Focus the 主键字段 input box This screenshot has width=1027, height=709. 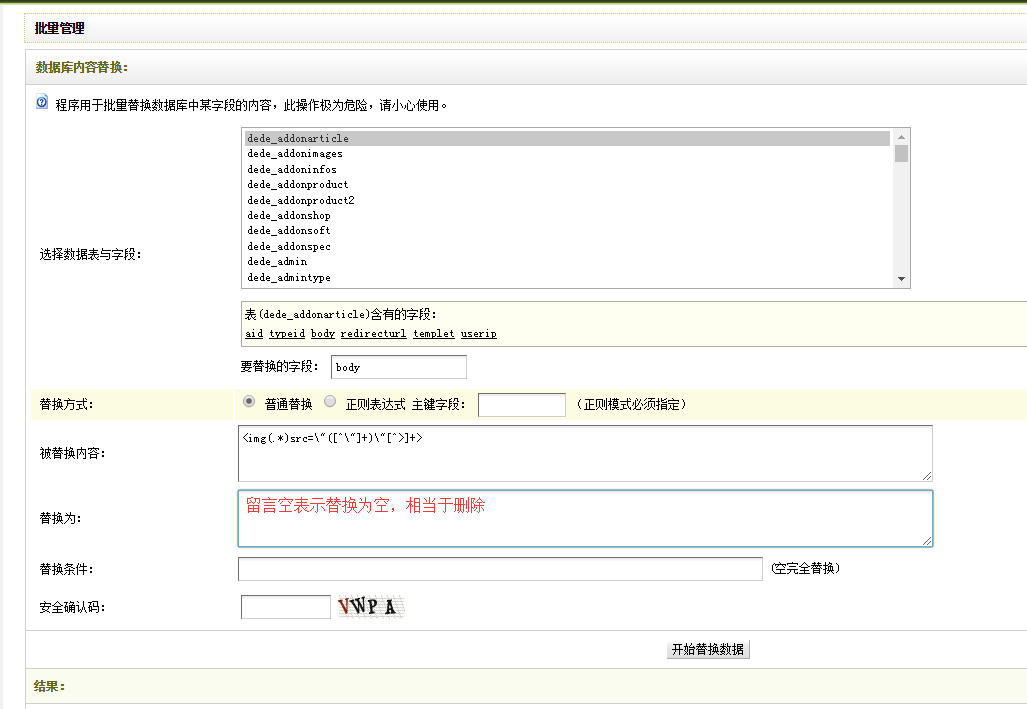[521, 405]
